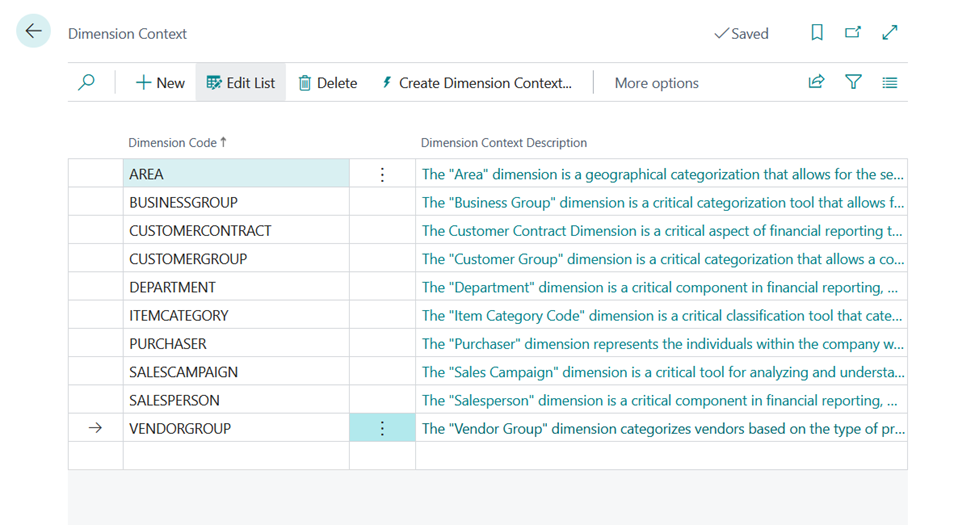Open page in new window icon

click(x=853, y=33)
